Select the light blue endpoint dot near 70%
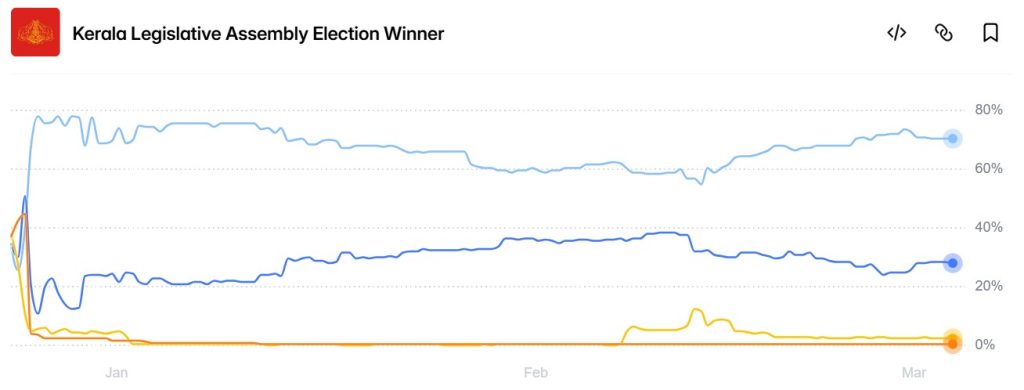The height and width of the screenshot is (390, 1024). (952, 138)
